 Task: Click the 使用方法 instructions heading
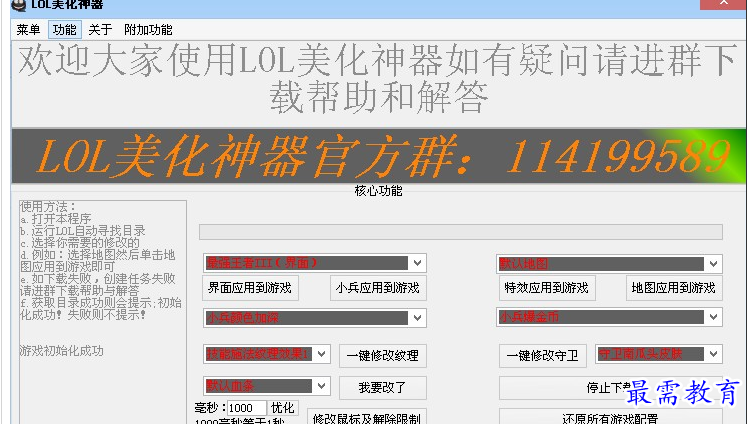coord(48,207)
